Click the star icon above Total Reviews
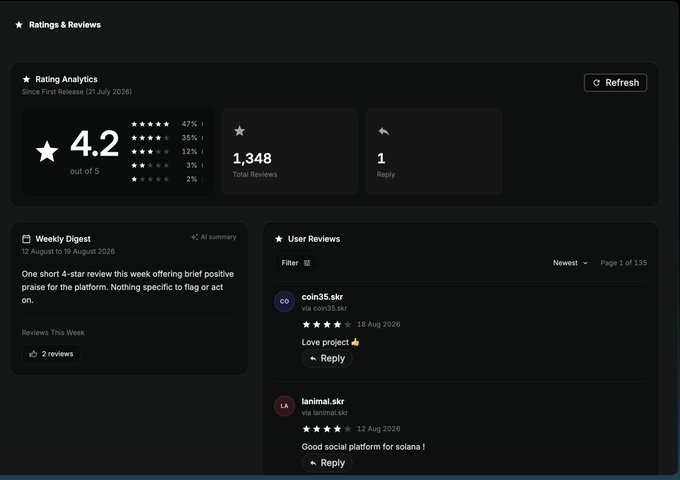This screenshot has width=680, height=480. (239, 131)
